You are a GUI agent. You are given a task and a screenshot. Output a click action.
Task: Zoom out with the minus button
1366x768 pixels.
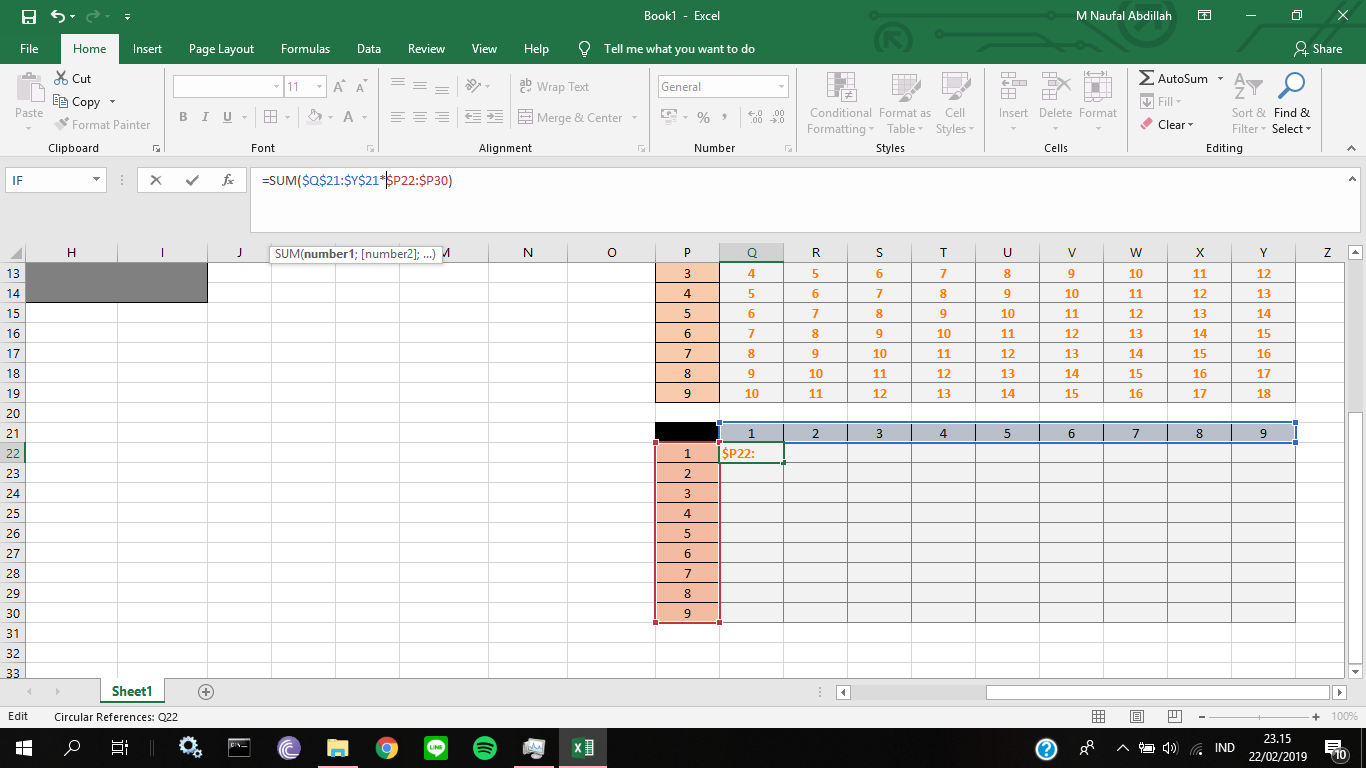click(1202, 717)
